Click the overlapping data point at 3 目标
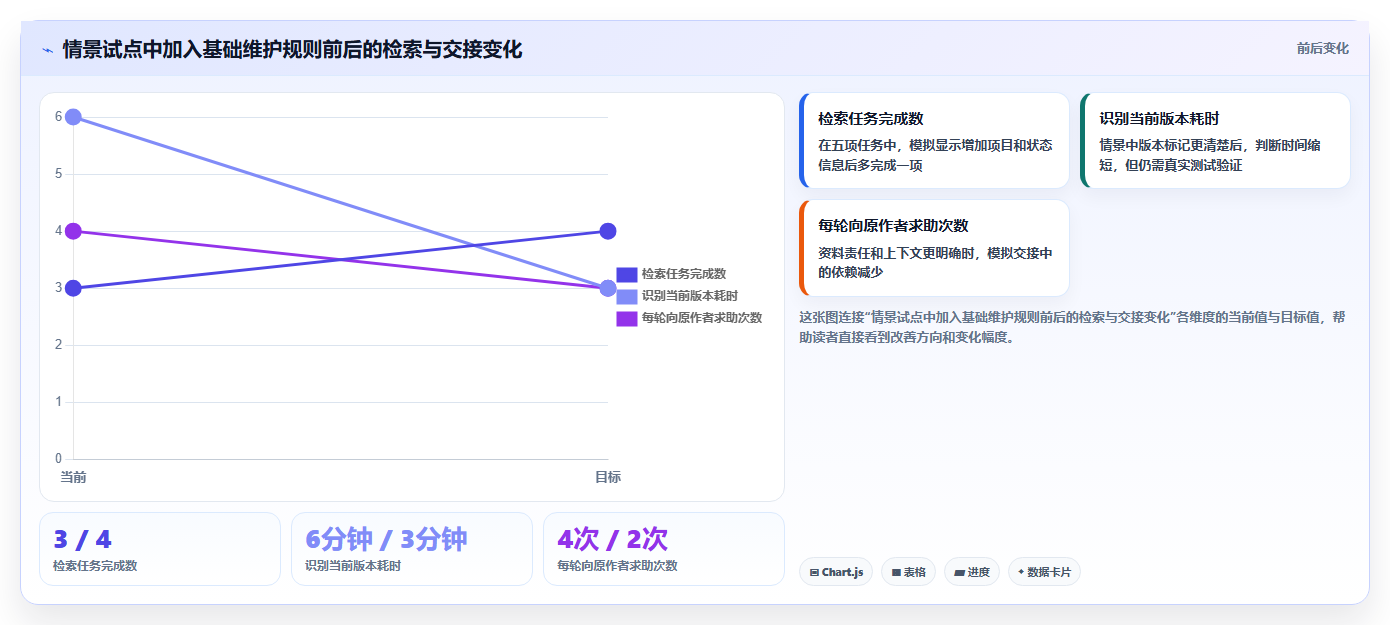Image resolution: width=1390 pixels, height=625 pixels. point(608,288)
